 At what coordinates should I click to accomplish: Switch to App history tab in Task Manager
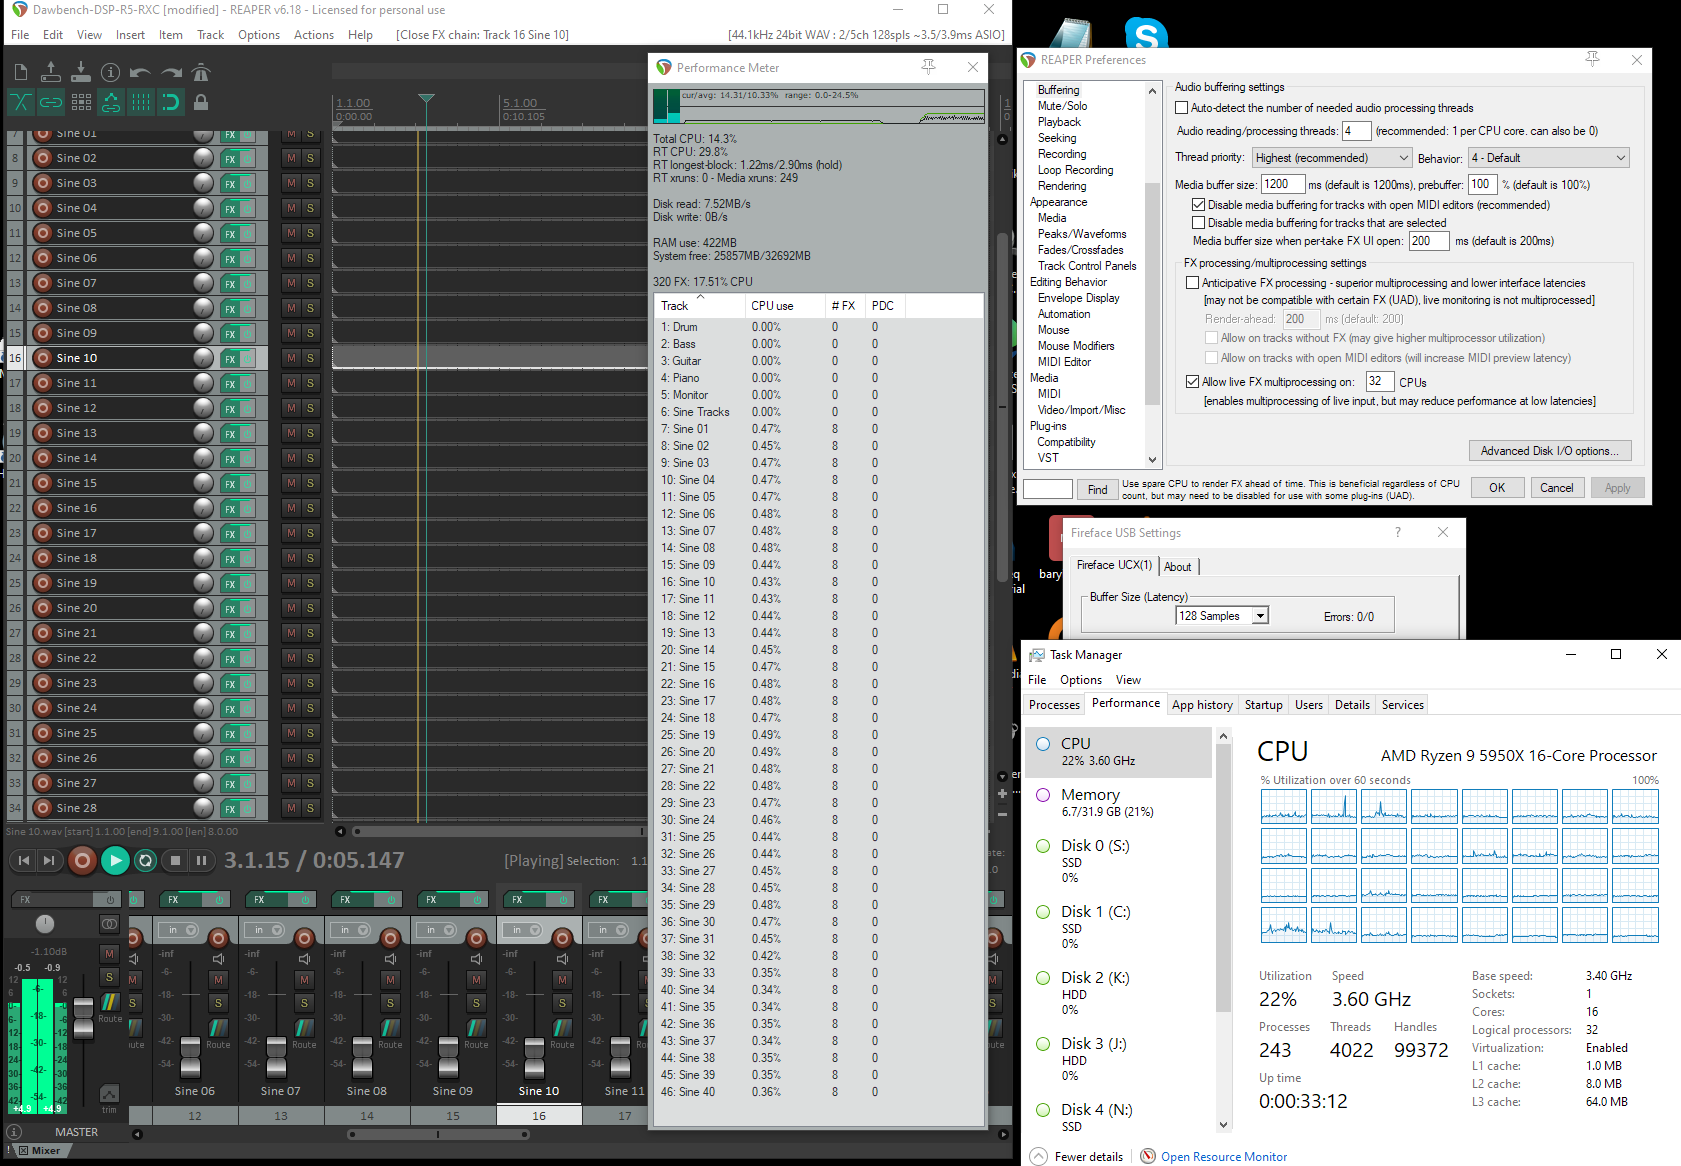coord(1202,705)
